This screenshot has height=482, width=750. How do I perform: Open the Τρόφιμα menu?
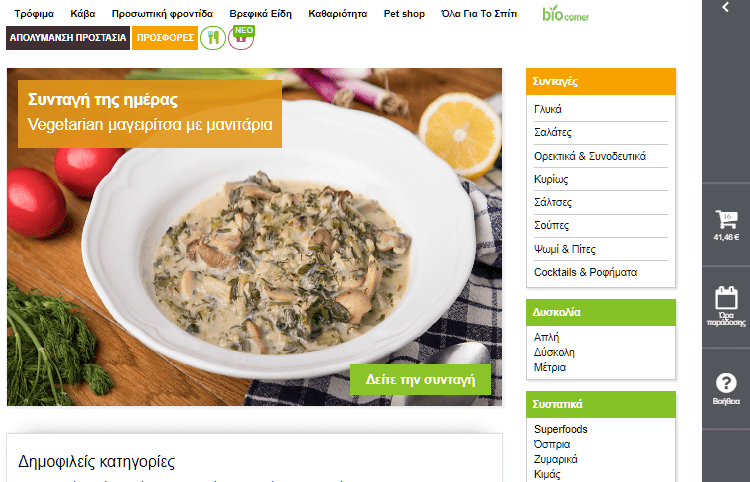(34, 14)
